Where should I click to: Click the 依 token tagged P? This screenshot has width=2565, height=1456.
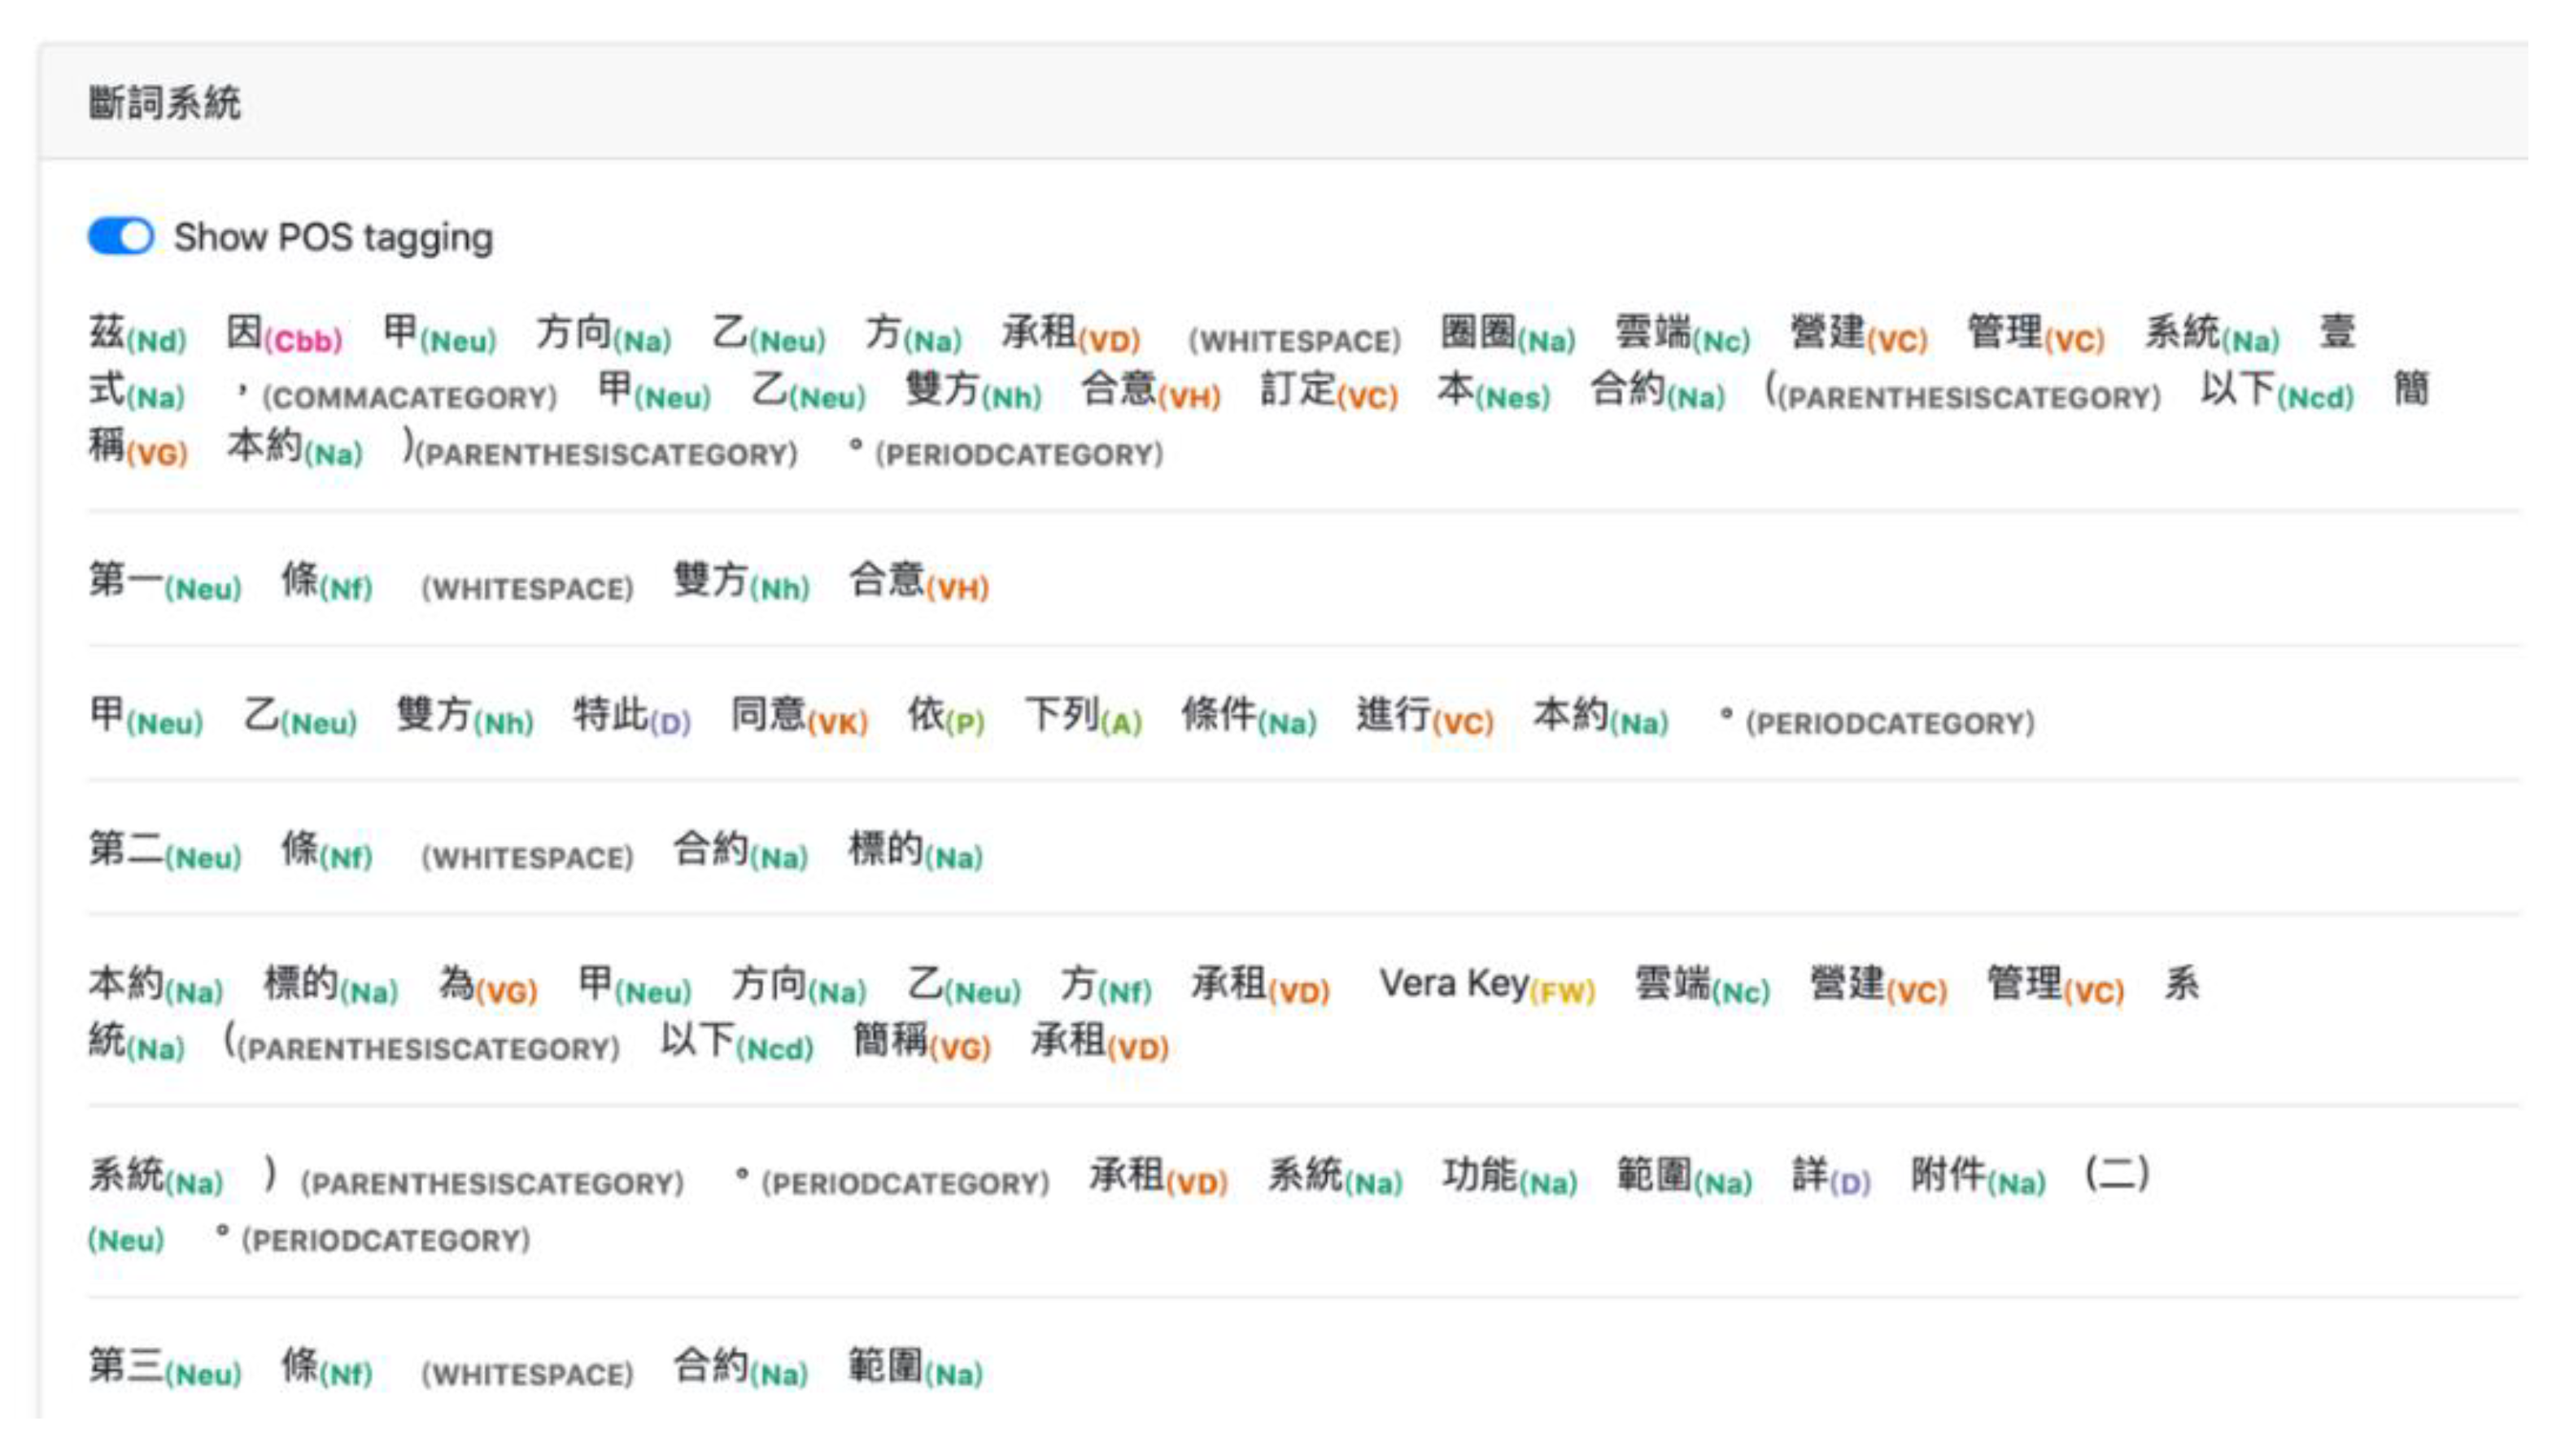[946, 716]
